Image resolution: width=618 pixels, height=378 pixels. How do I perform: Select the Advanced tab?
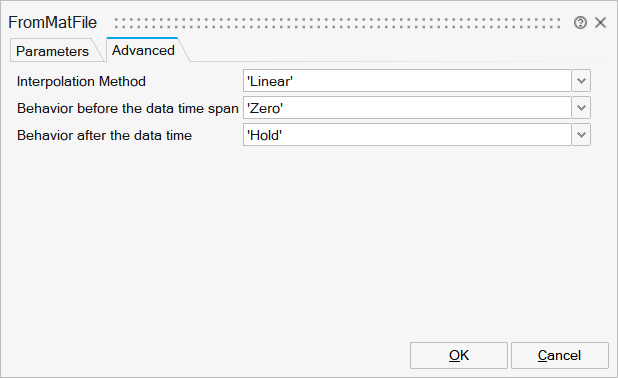(143, 50)
